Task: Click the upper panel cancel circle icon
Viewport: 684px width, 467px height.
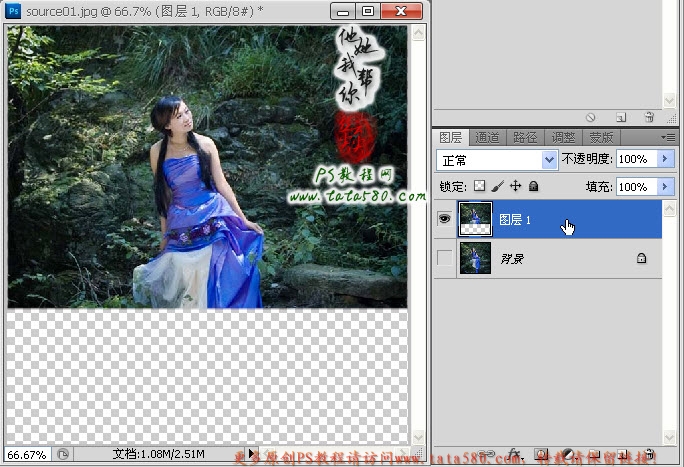Action: click(591, 117)
